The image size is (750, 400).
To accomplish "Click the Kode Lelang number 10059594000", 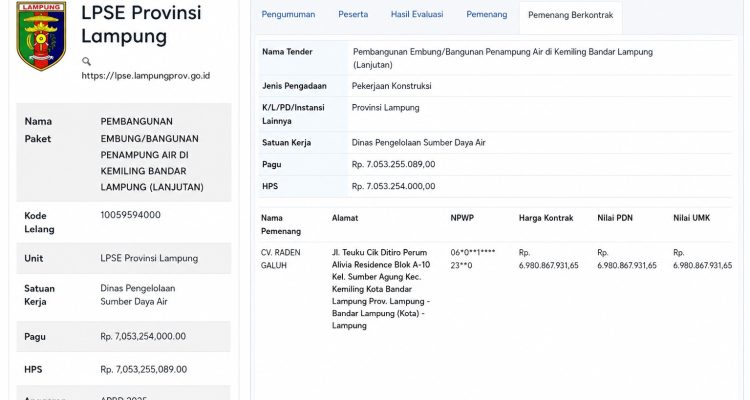I will [131, 215].
